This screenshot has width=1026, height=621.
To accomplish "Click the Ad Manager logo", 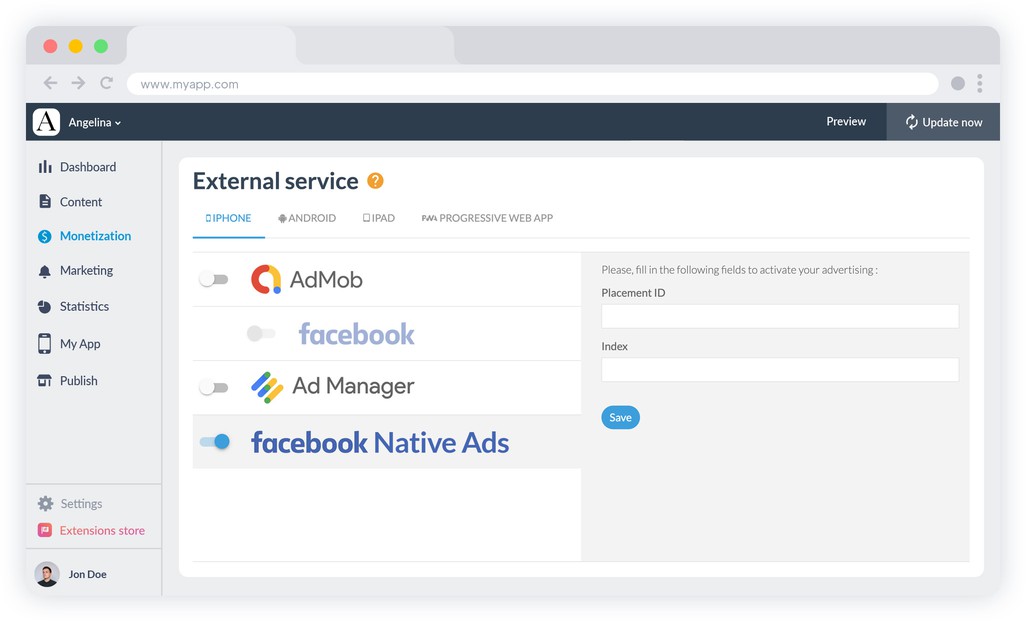I will pyautogui.click(x=332, y=386).
